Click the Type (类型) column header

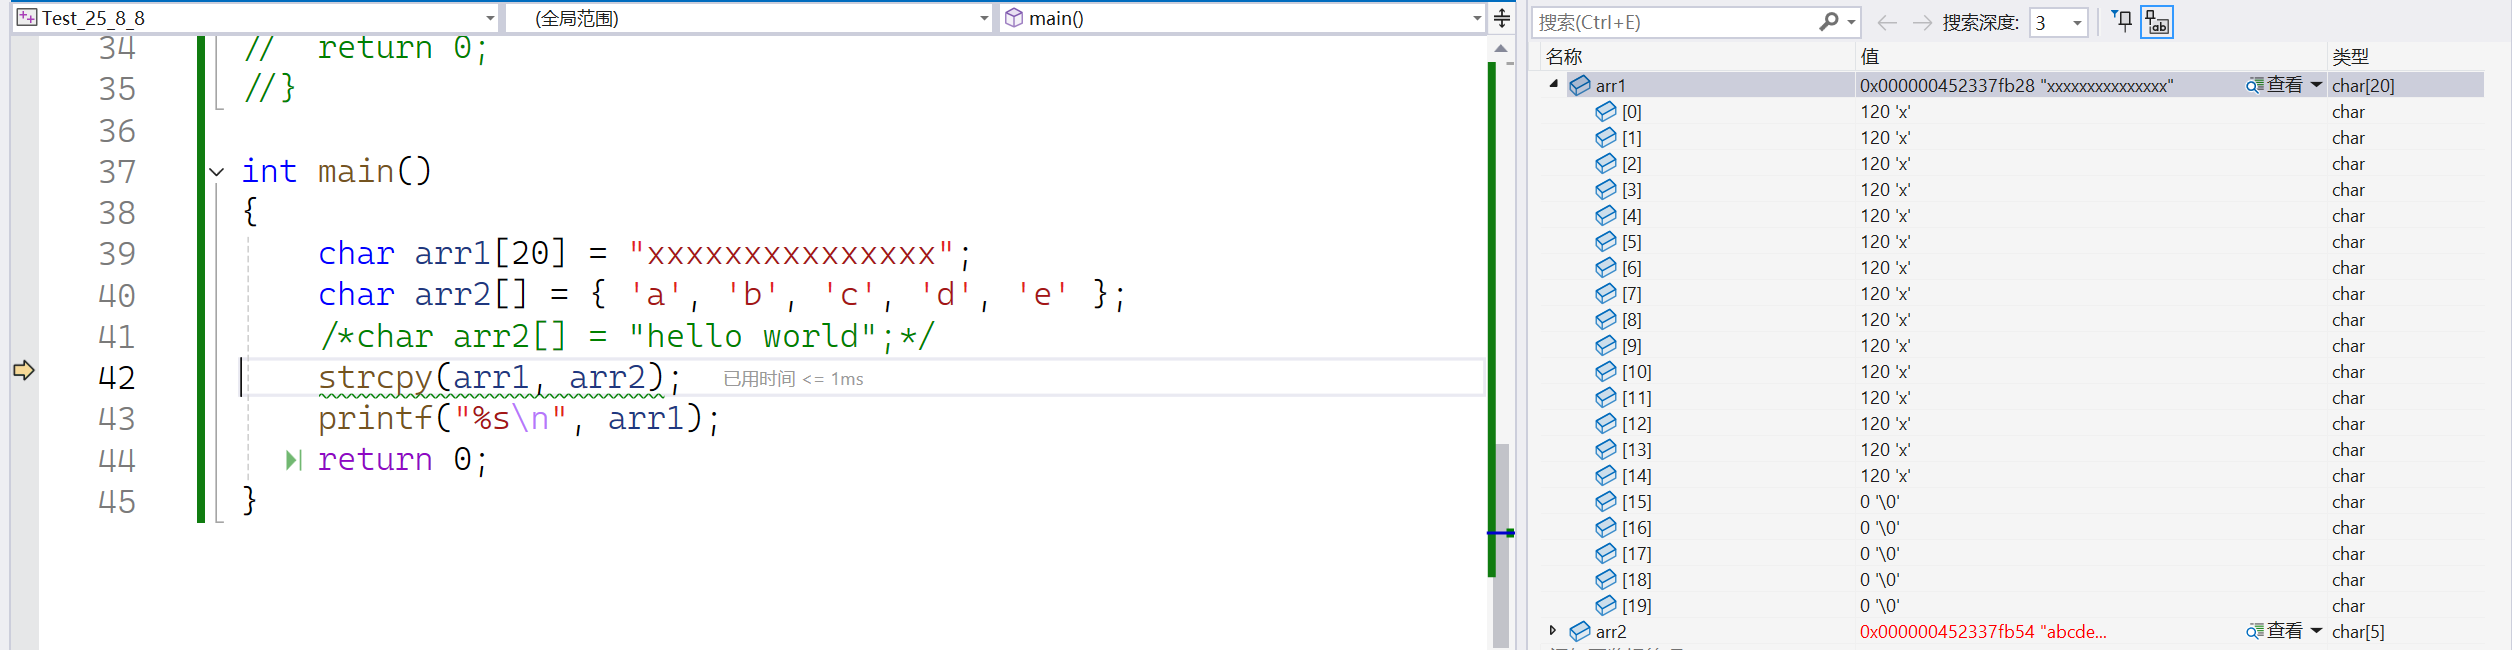click(x=2350, y=57)
